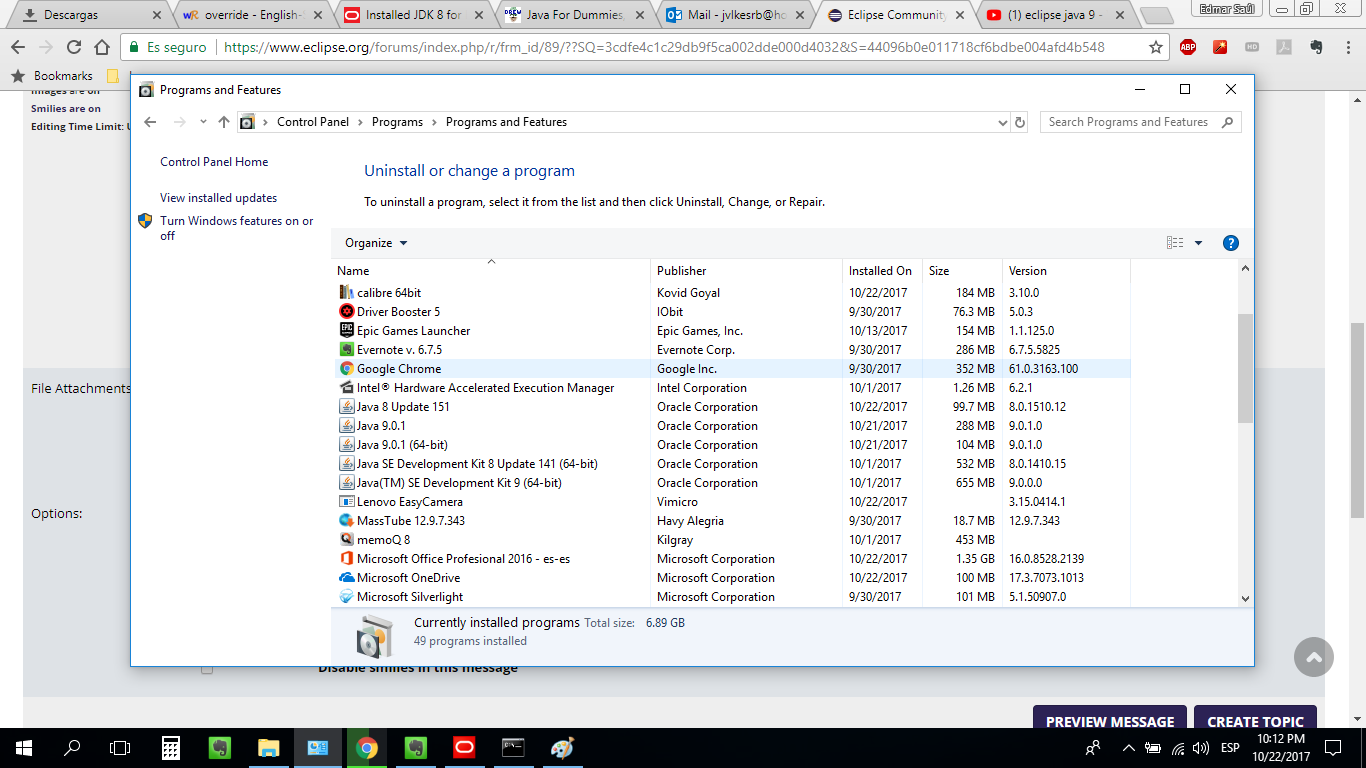Select the Microsoft Office Profesional 2016 icon
The image size is (1366, 768).
(x=346, y=559)
